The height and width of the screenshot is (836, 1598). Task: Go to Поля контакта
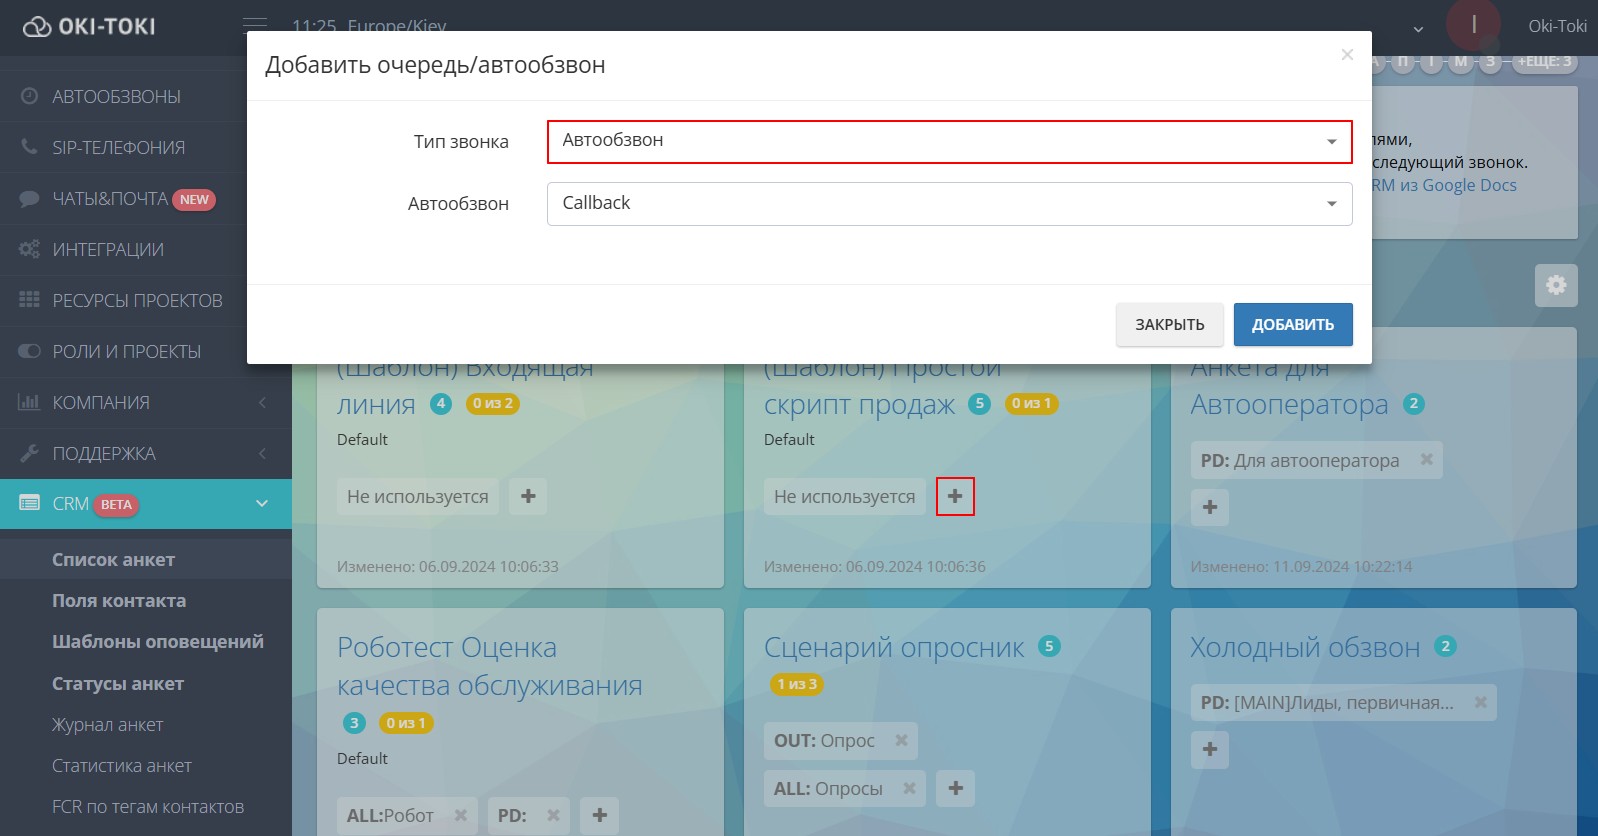[x=119, y=601]
